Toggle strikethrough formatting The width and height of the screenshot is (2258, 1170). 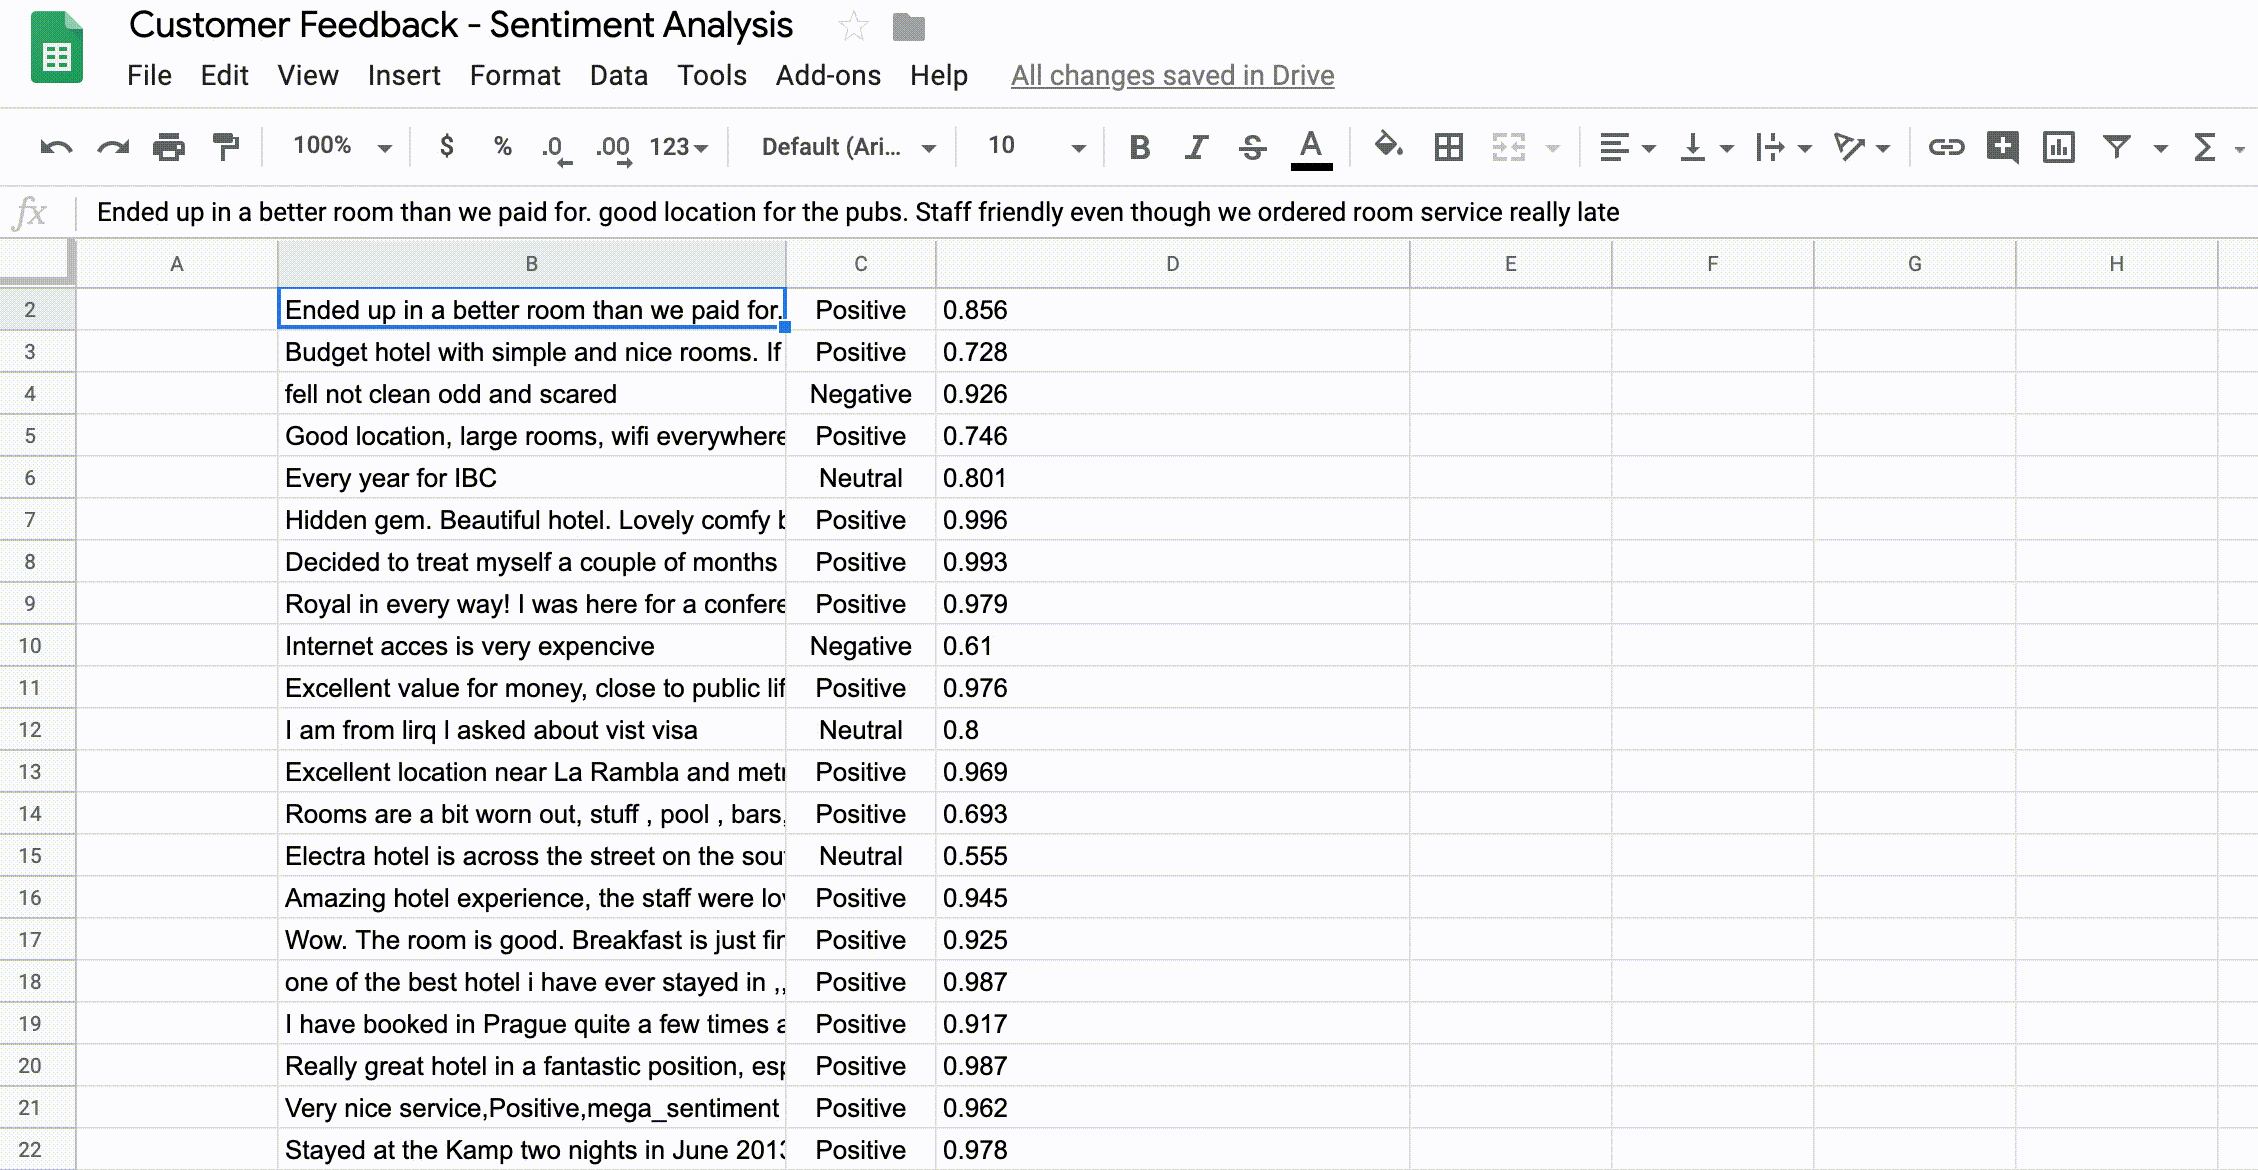[x=1252, y=147]
